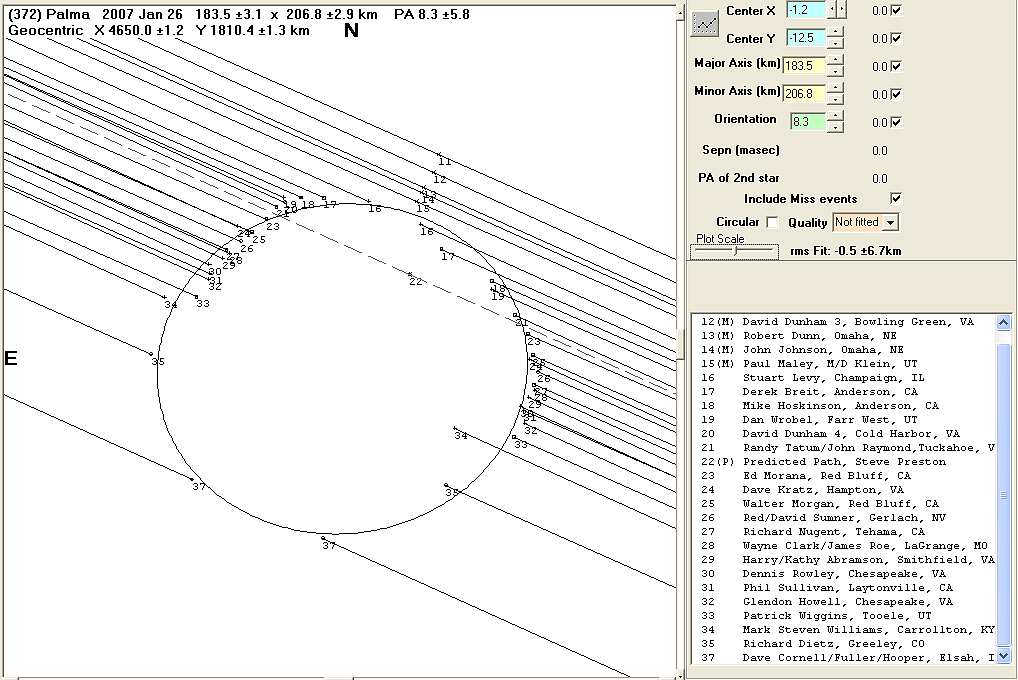This screenshot has height=680, width=1018.
Task: Open the Quality dropdown showing Not fitted
Action: click(865, 222)
